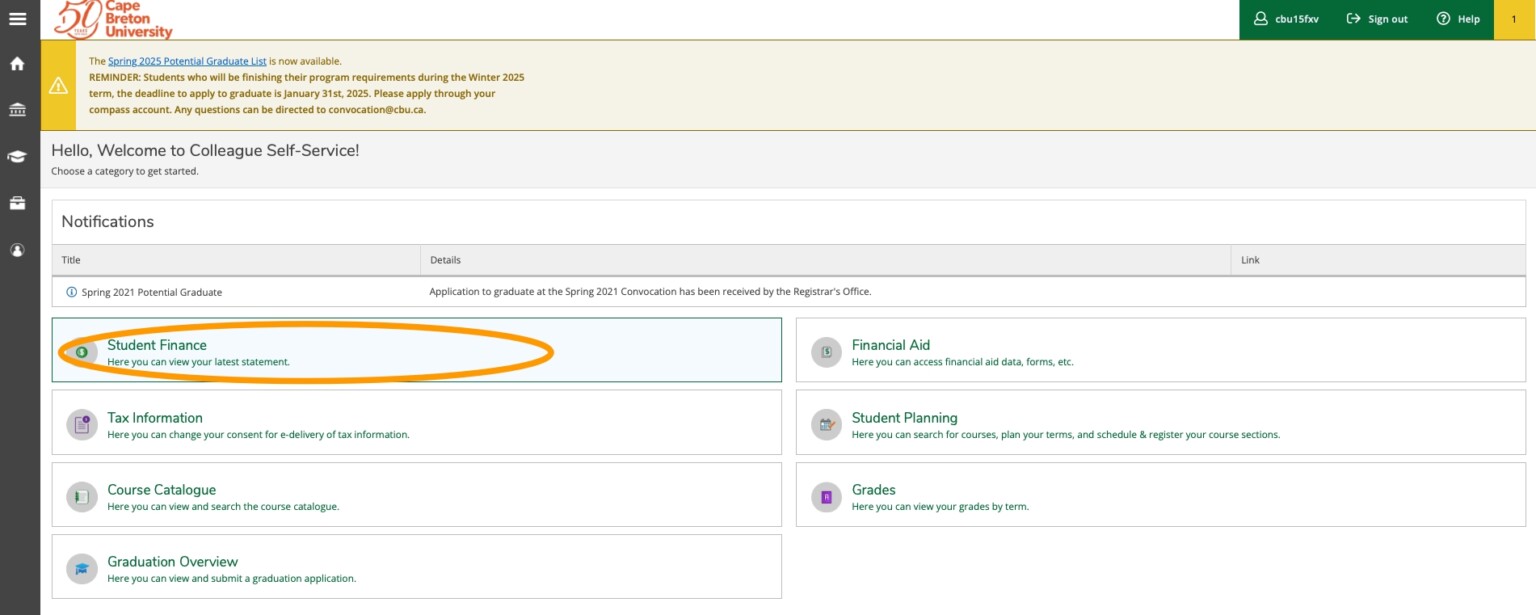Viewport: 1536px width, 615px height.
Task: Open the Financial Information bank icon
Action: pyautogui.click(x=17, y=110)
